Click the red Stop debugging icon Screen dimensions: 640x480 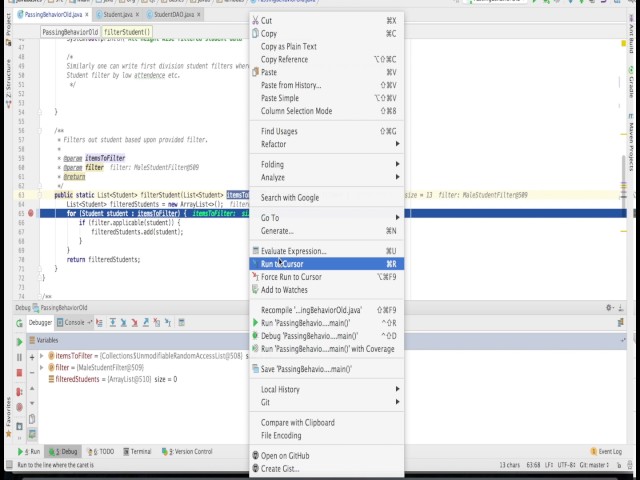[19, 372]
